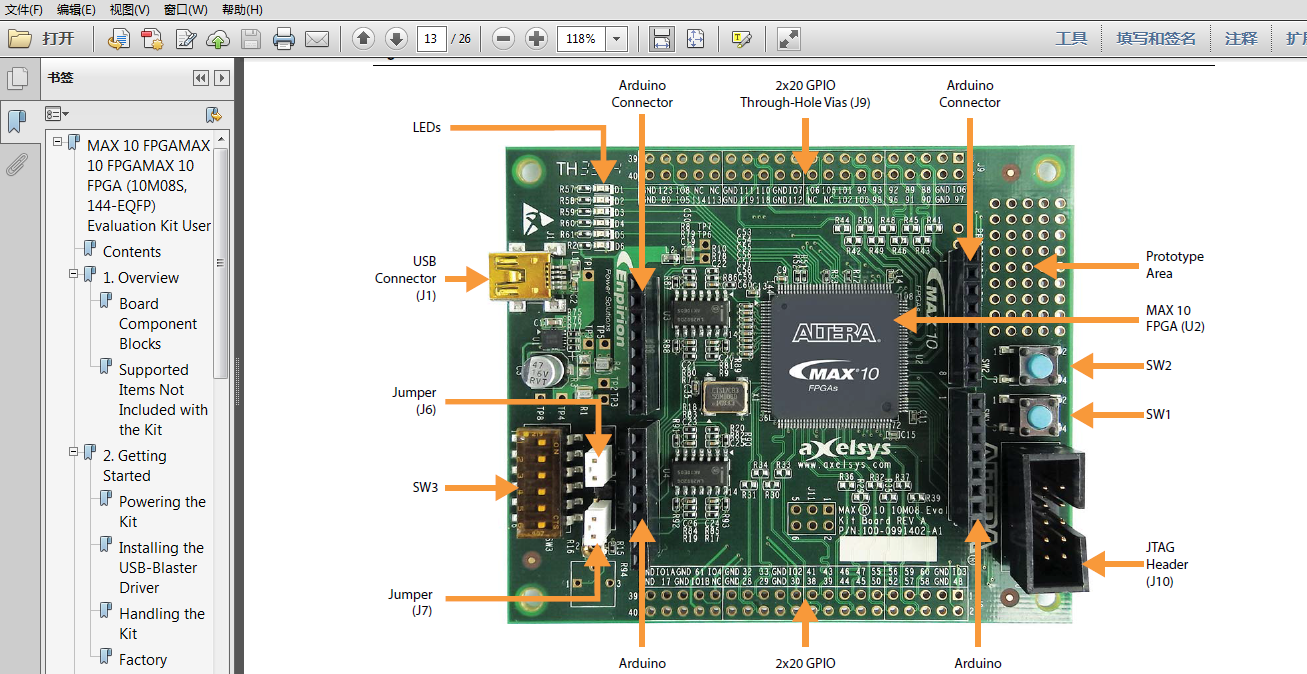The image size is (1307, 674).
Task: Click the Jumper (J7) label text
Action: click(410, 602)
